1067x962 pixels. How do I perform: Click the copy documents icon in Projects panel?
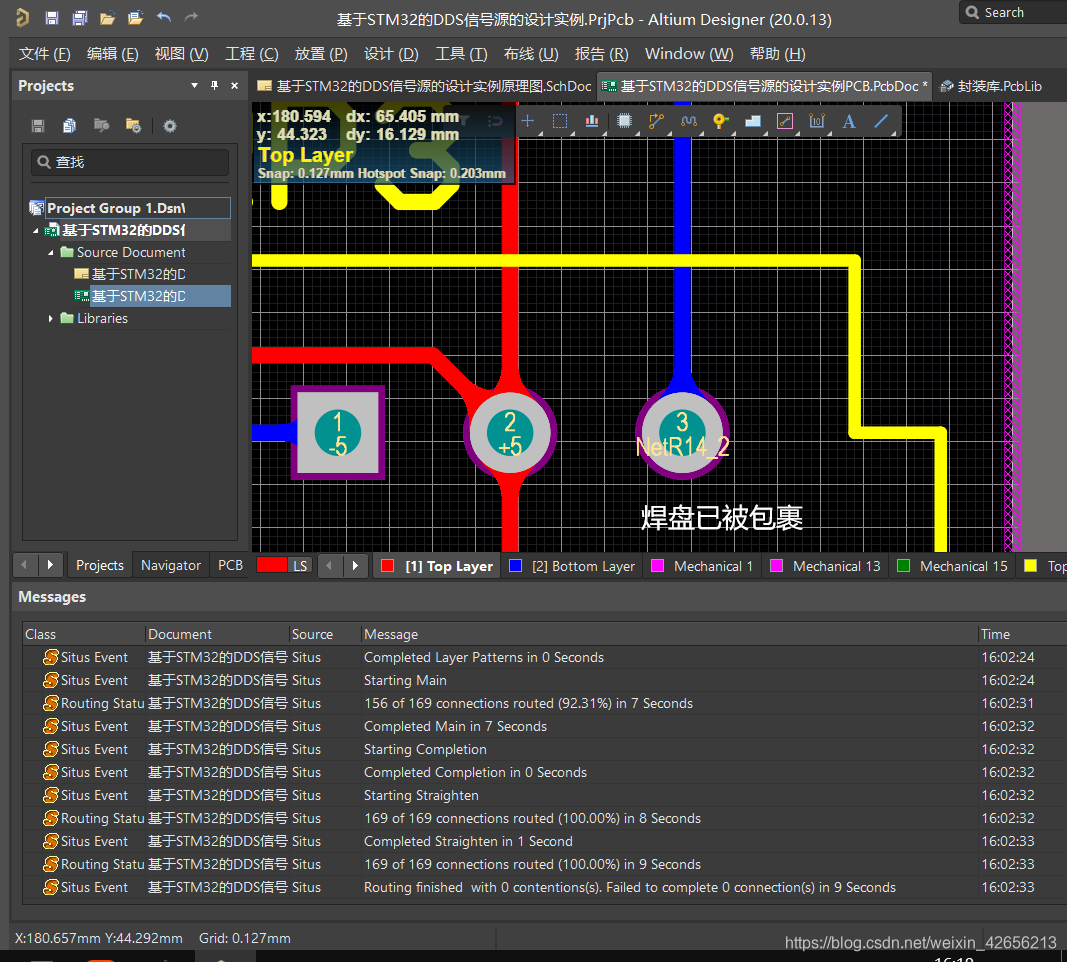69,126
